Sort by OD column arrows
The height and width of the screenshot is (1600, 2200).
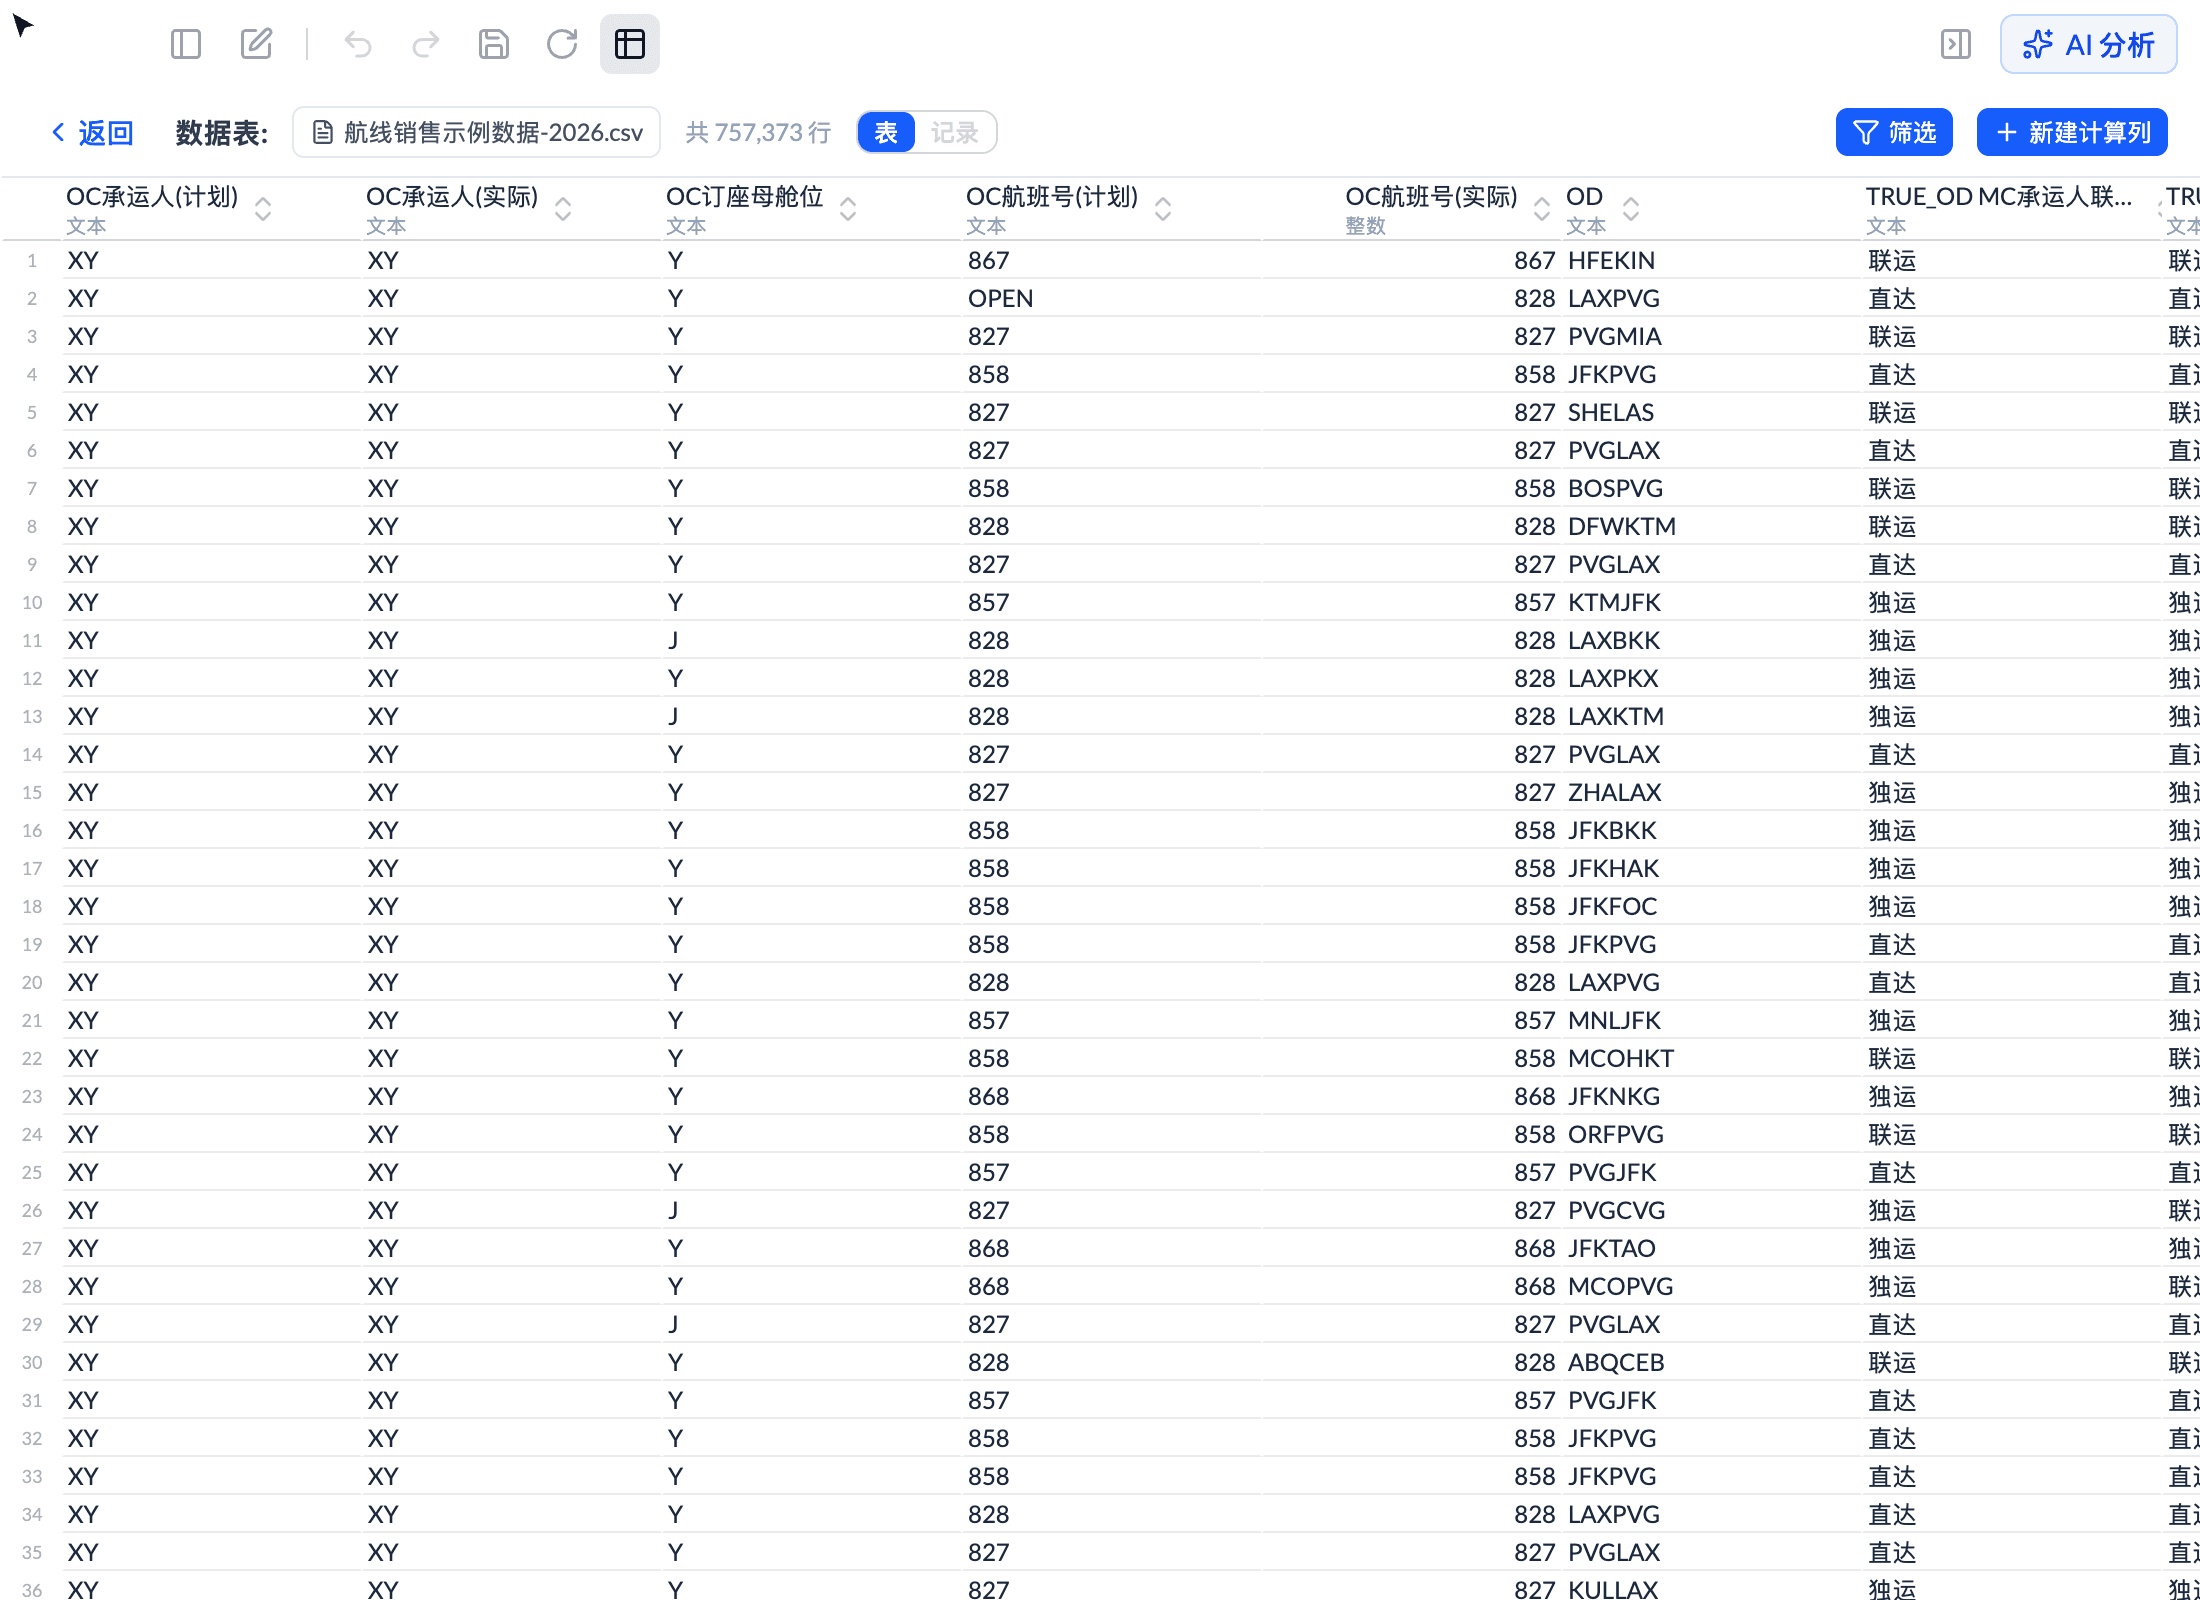[x=1631, y=208]
